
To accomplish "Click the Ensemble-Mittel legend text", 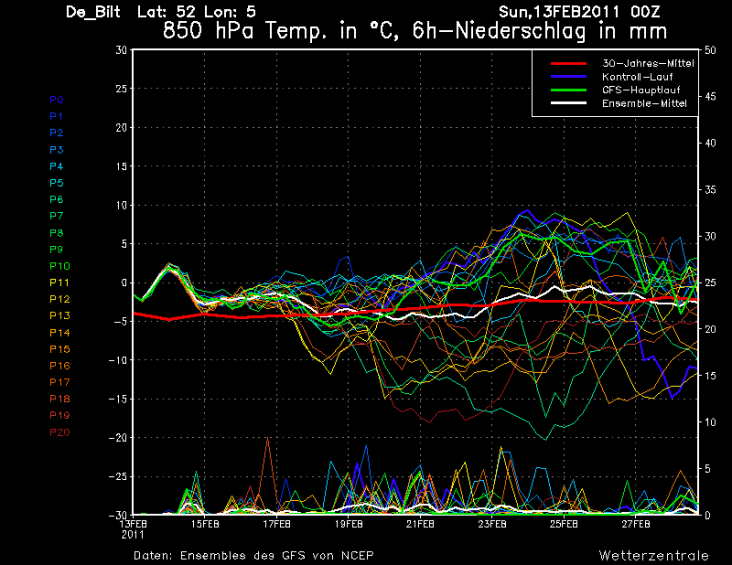I will tap(644, 103).
